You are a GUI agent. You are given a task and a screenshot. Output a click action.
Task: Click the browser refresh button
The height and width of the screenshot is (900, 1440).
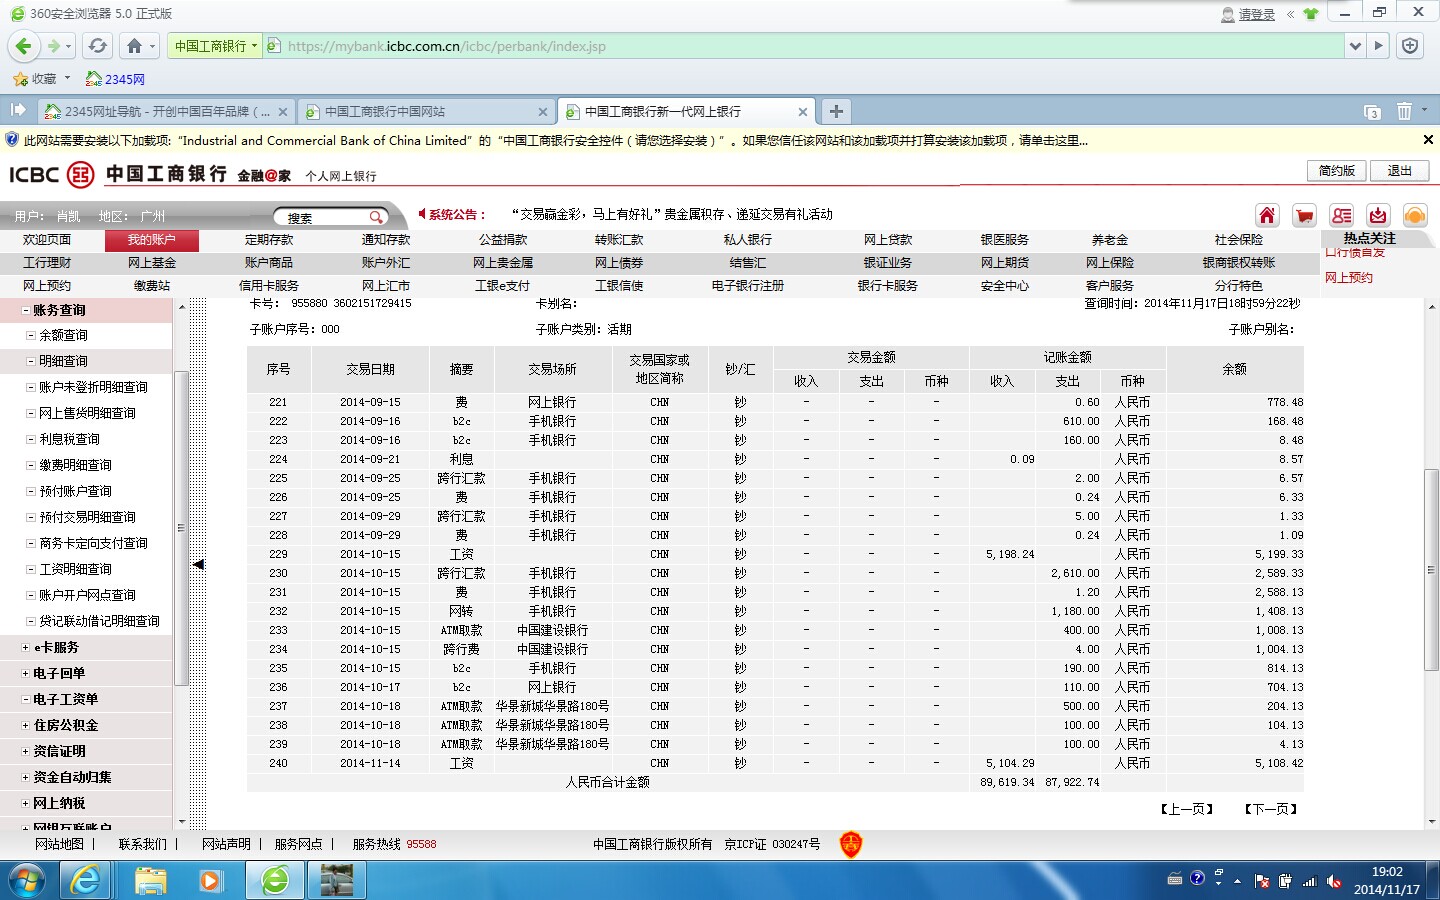(x=97, y=46)
